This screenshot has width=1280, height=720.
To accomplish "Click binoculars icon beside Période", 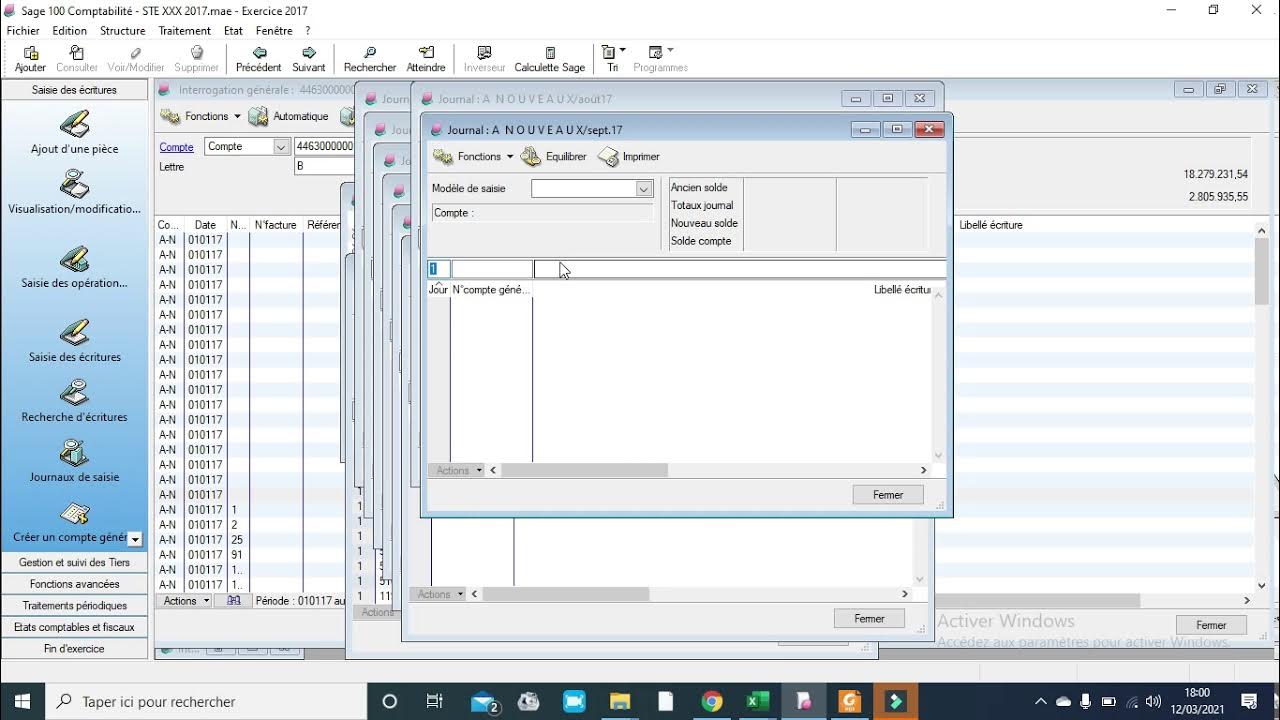I will (234, 601).
